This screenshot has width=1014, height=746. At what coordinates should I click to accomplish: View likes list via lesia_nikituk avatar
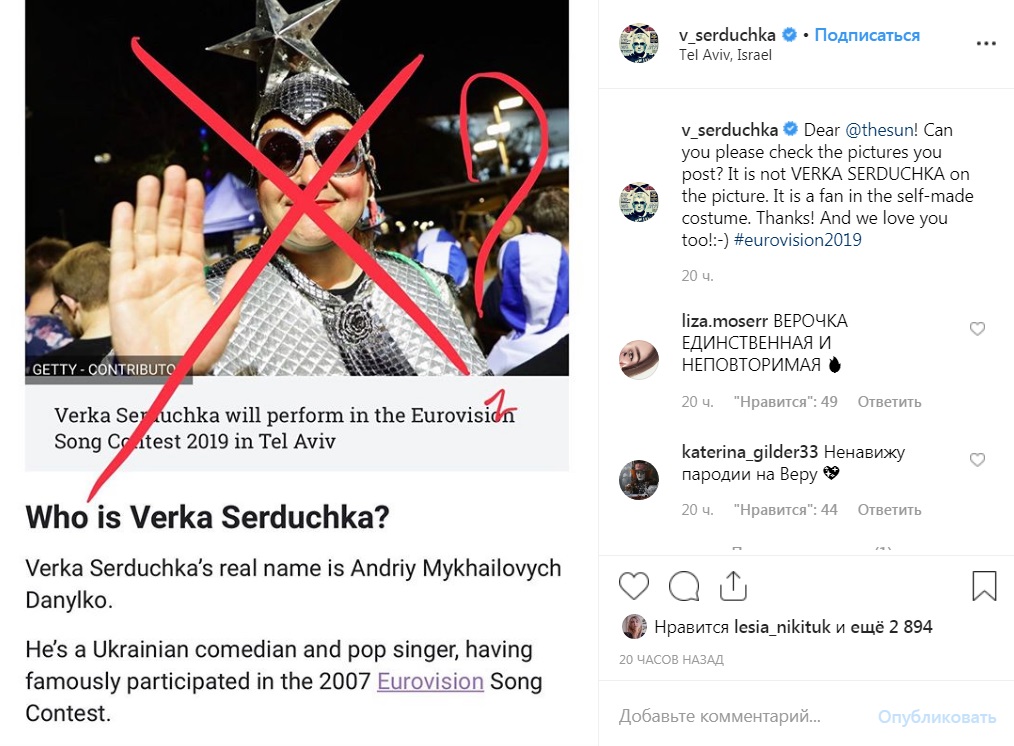pos(634,626)
